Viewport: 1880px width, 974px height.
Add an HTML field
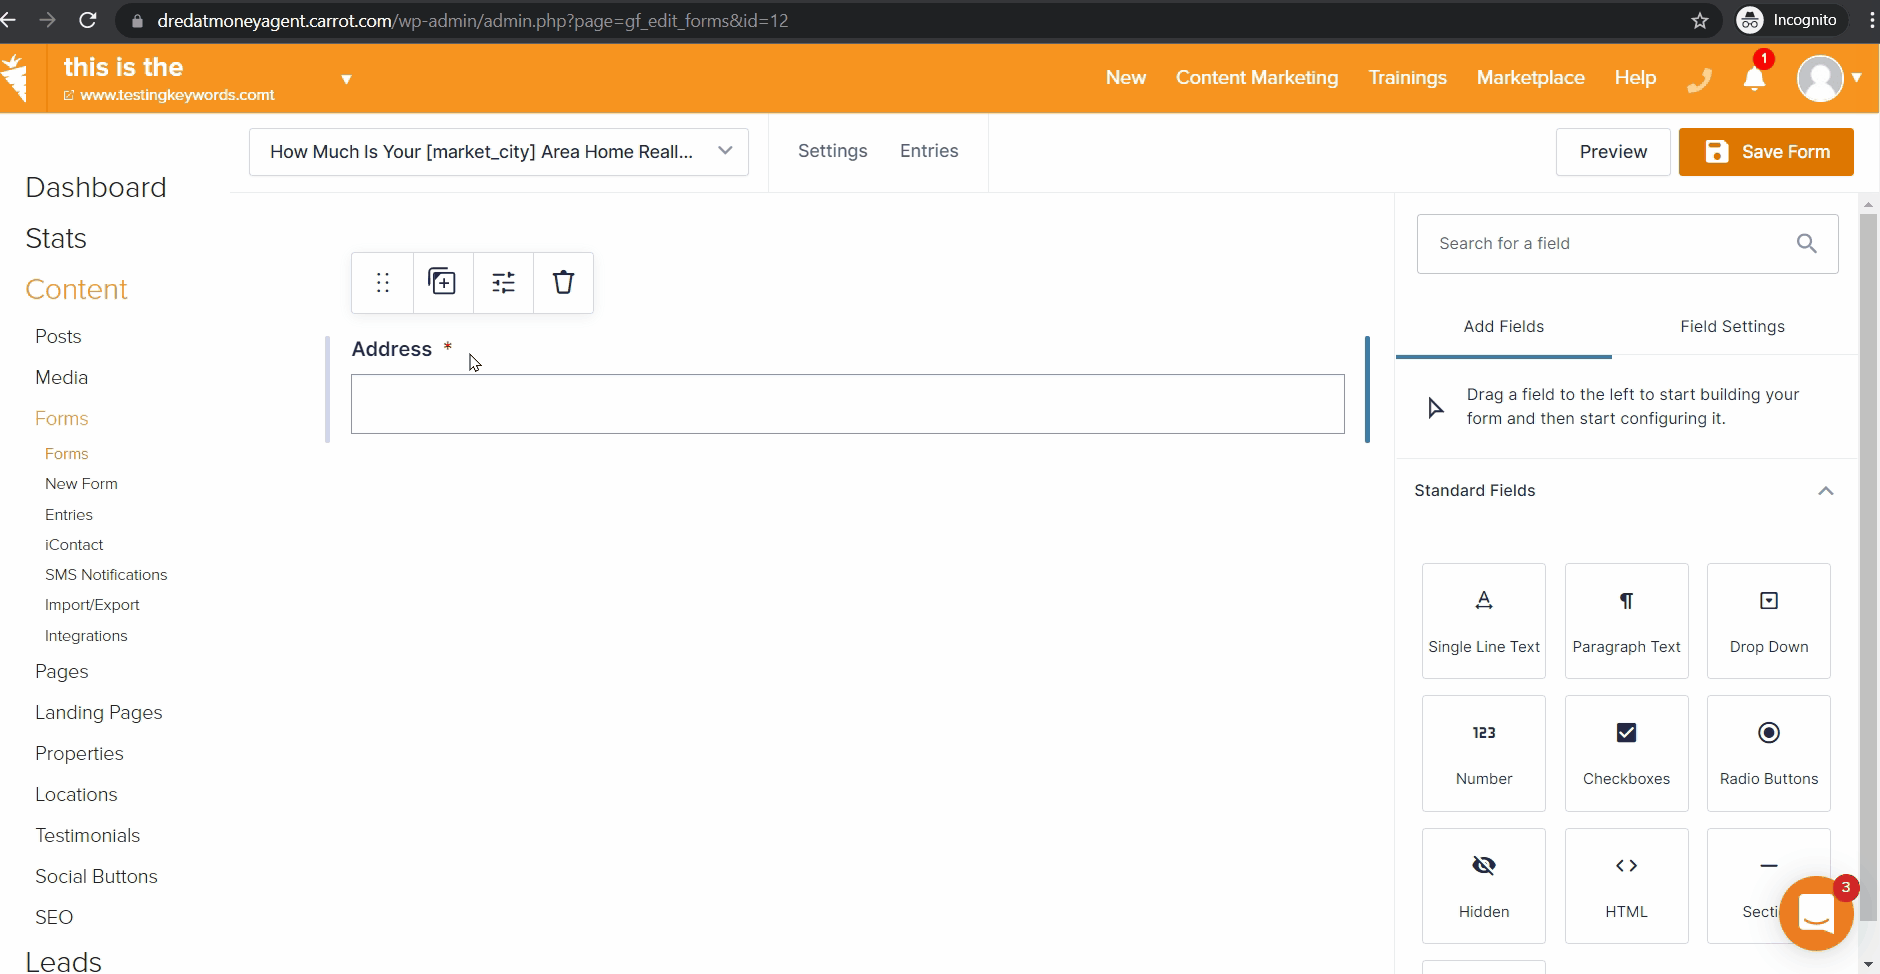1626,886
